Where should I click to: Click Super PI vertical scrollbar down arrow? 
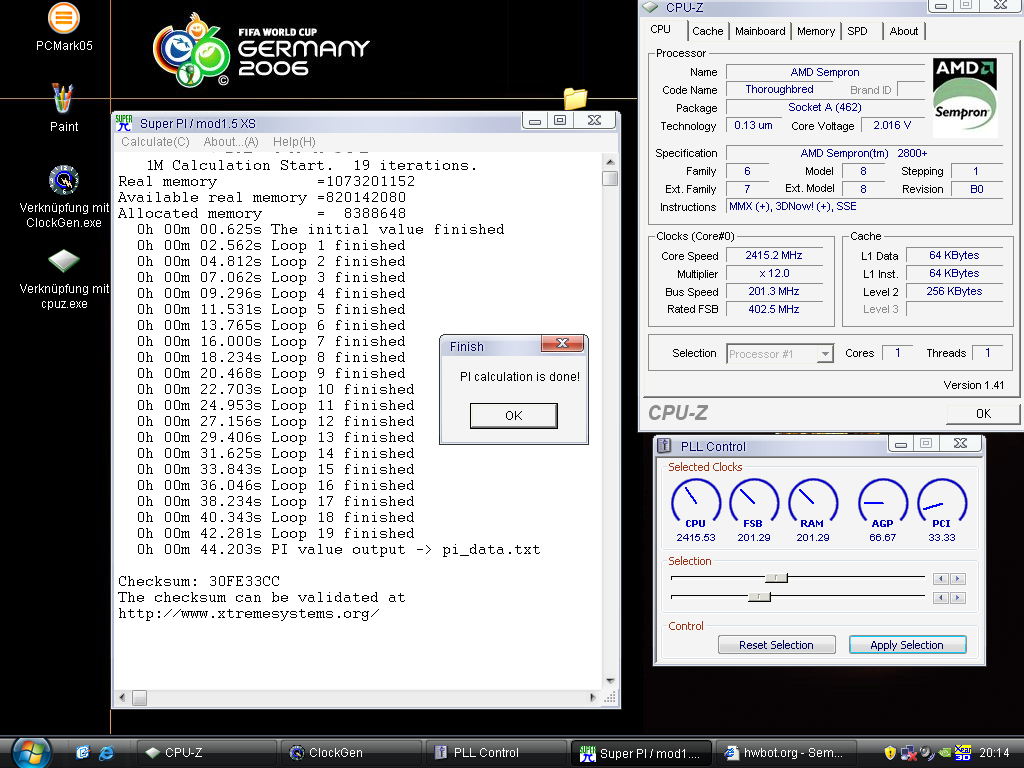[x=610, y=681]
